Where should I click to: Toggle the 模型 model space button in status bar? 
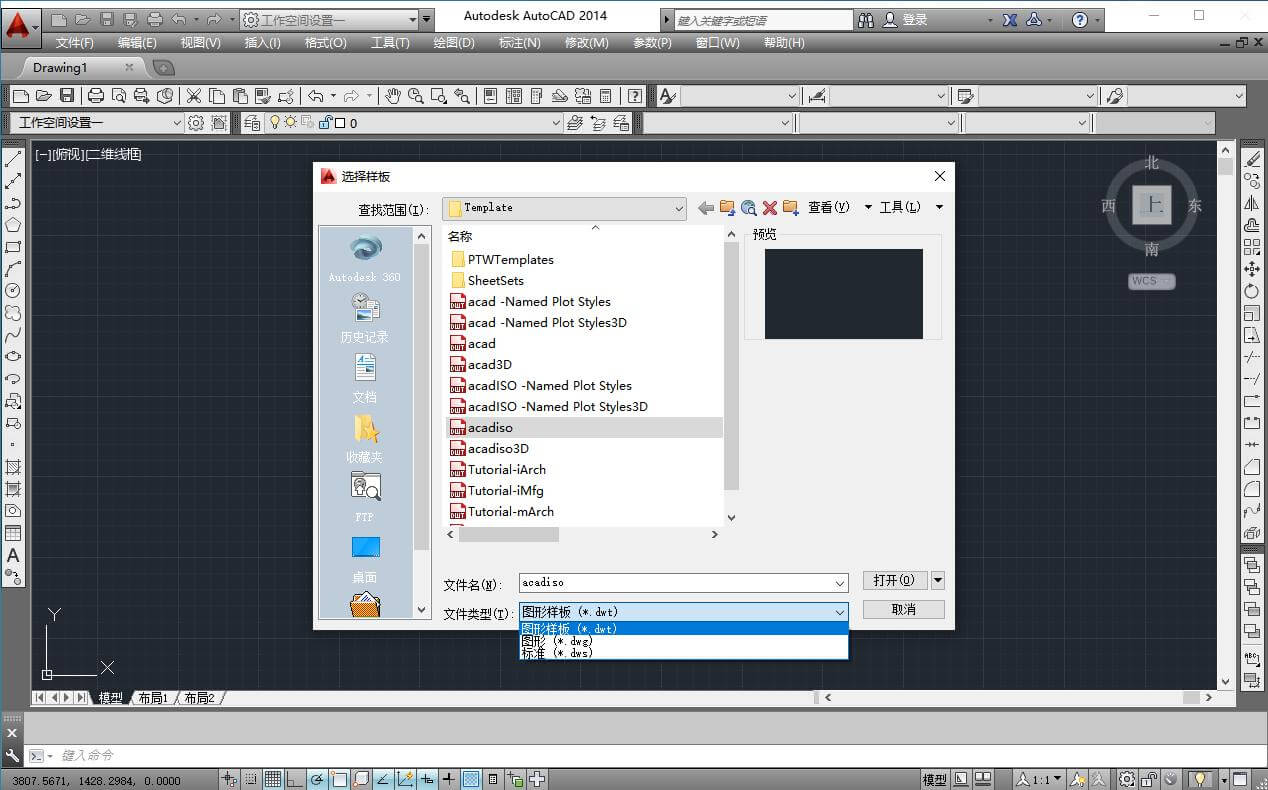(934, 780)
